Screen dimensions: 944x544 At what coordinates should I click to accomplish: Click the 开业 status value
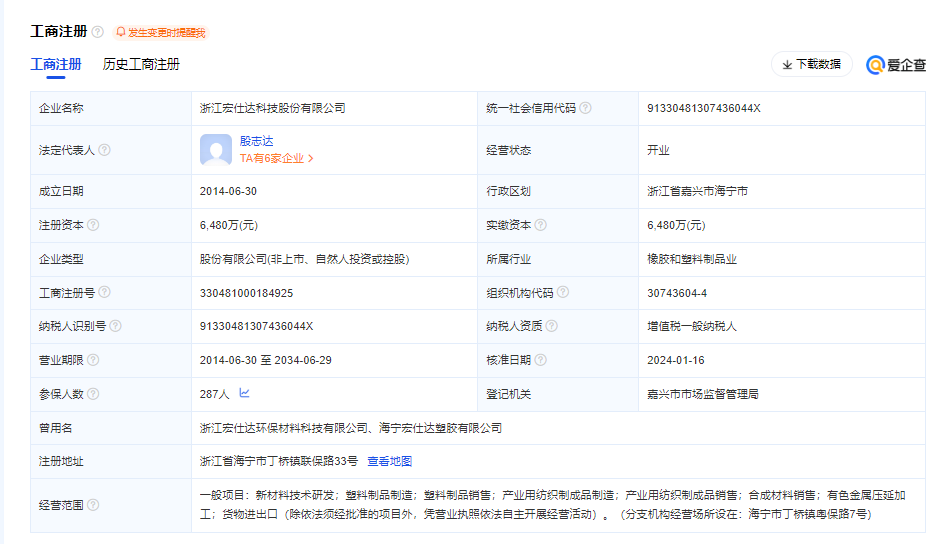coord(658,150)
